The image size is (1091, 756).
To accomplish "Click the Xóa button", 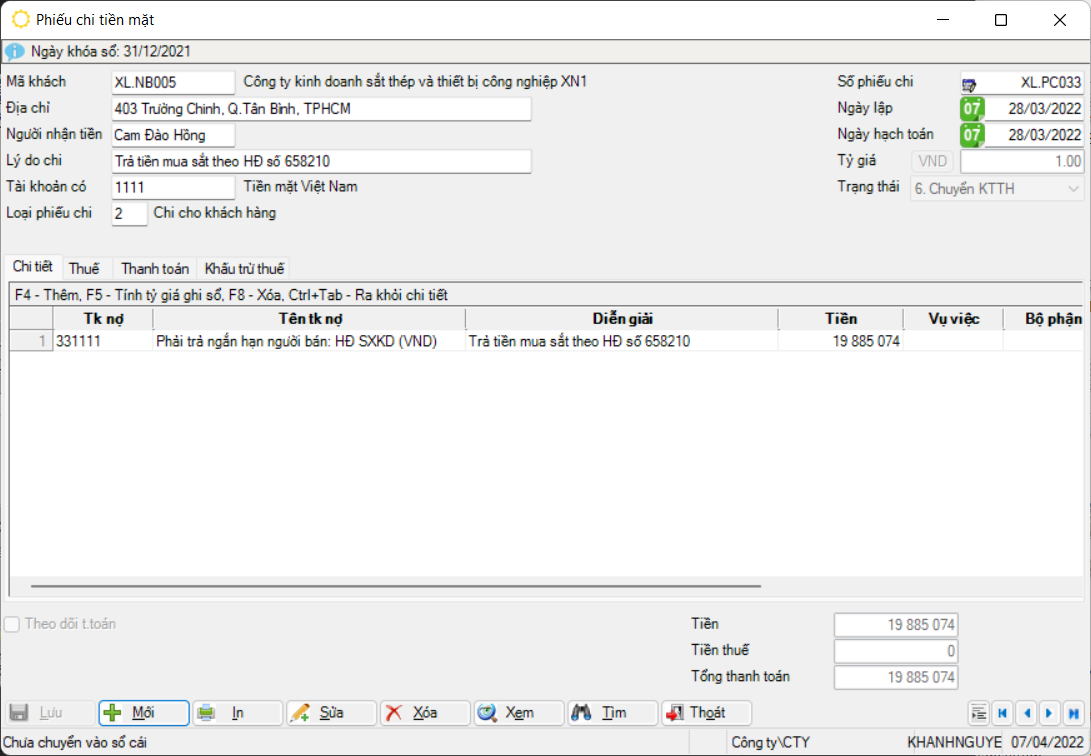I will click(424, 713).
